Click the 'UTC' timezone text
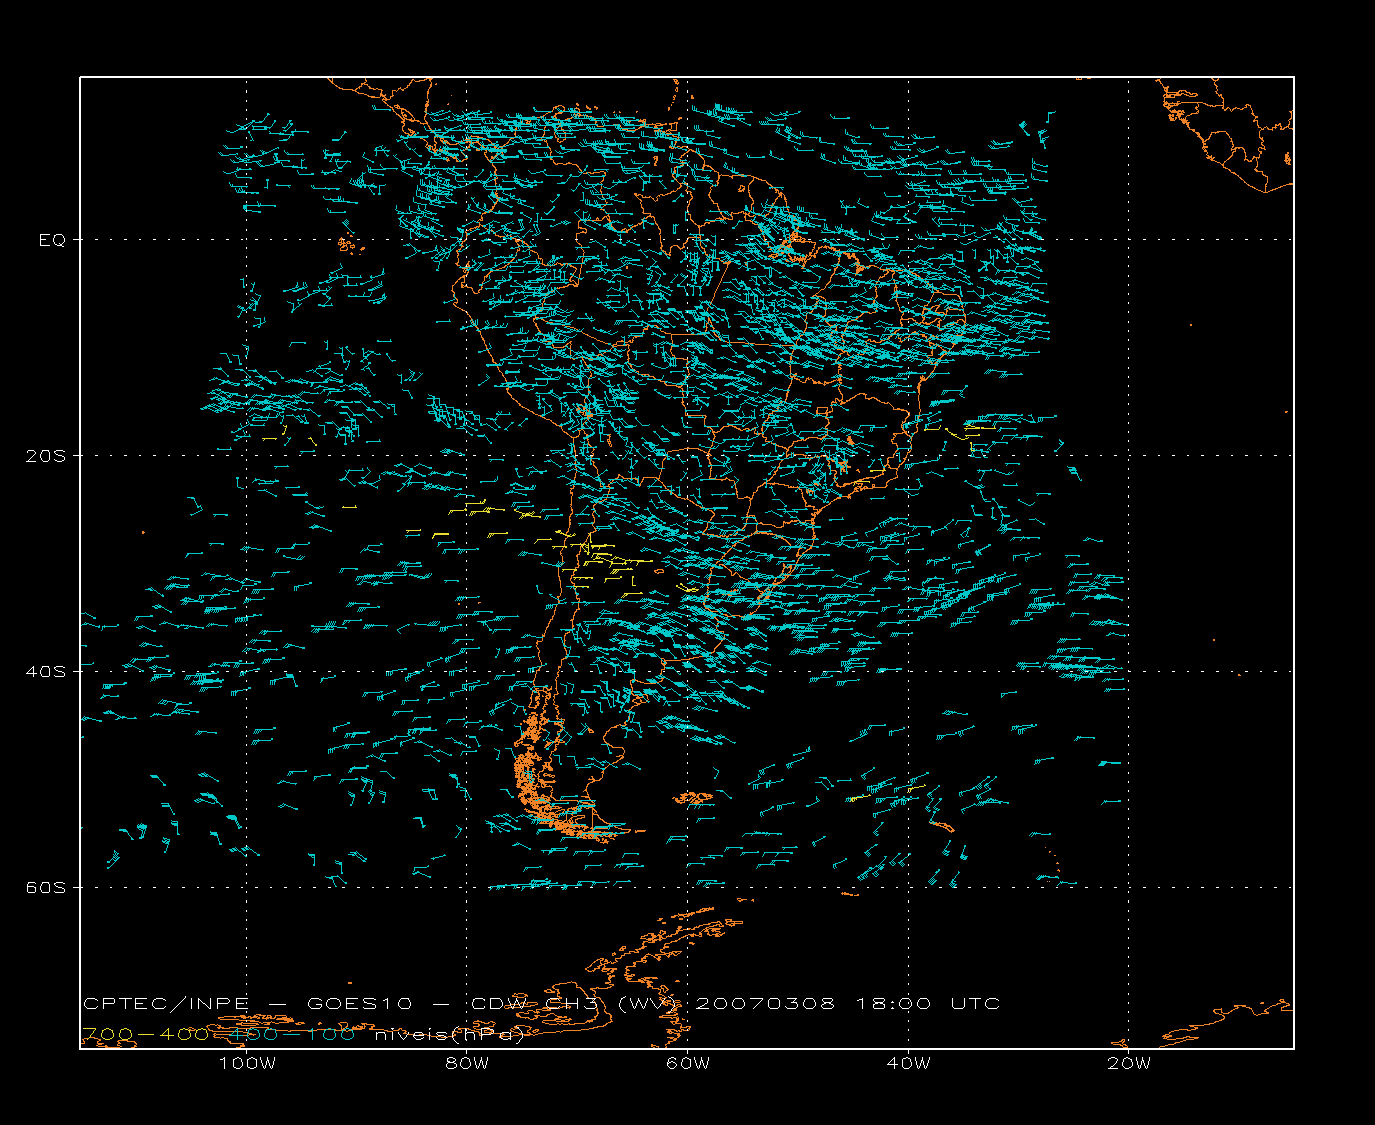Screen dimensions: 1375x1125 (x=975, y=1004)
